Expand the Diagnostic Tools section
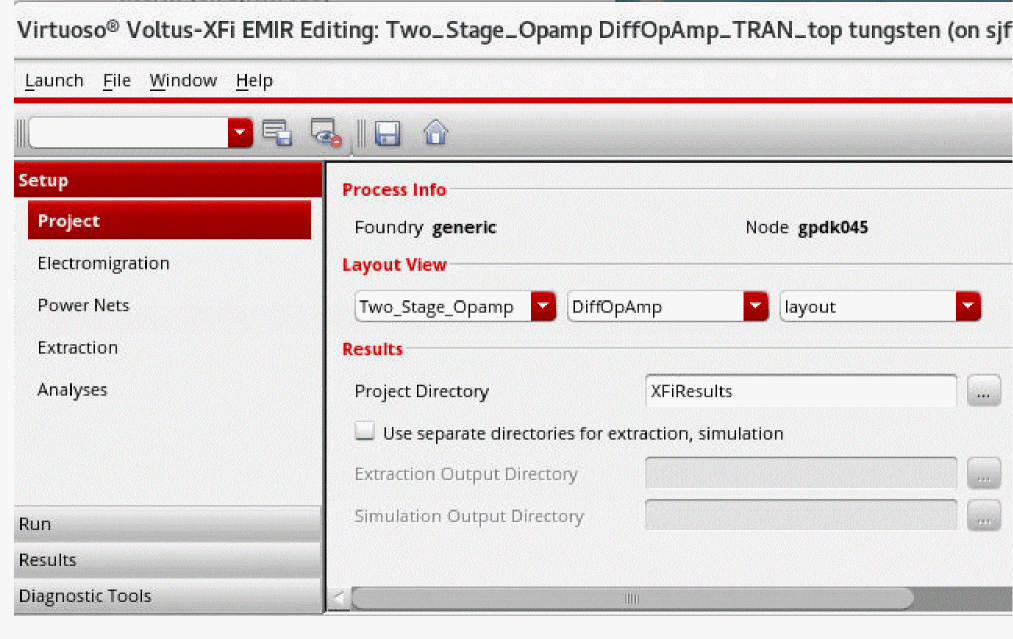 168,596
